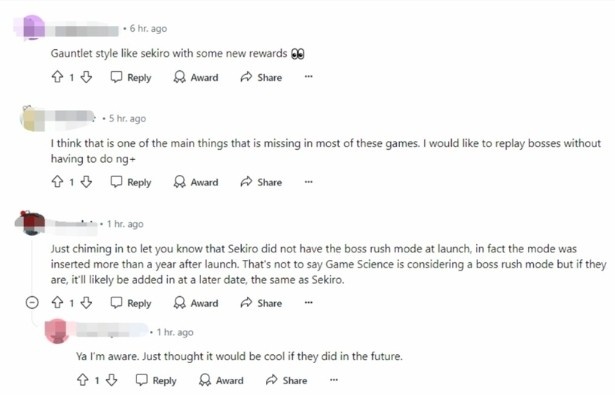Share the "Ya I'm aware" reply

[286, 380]
